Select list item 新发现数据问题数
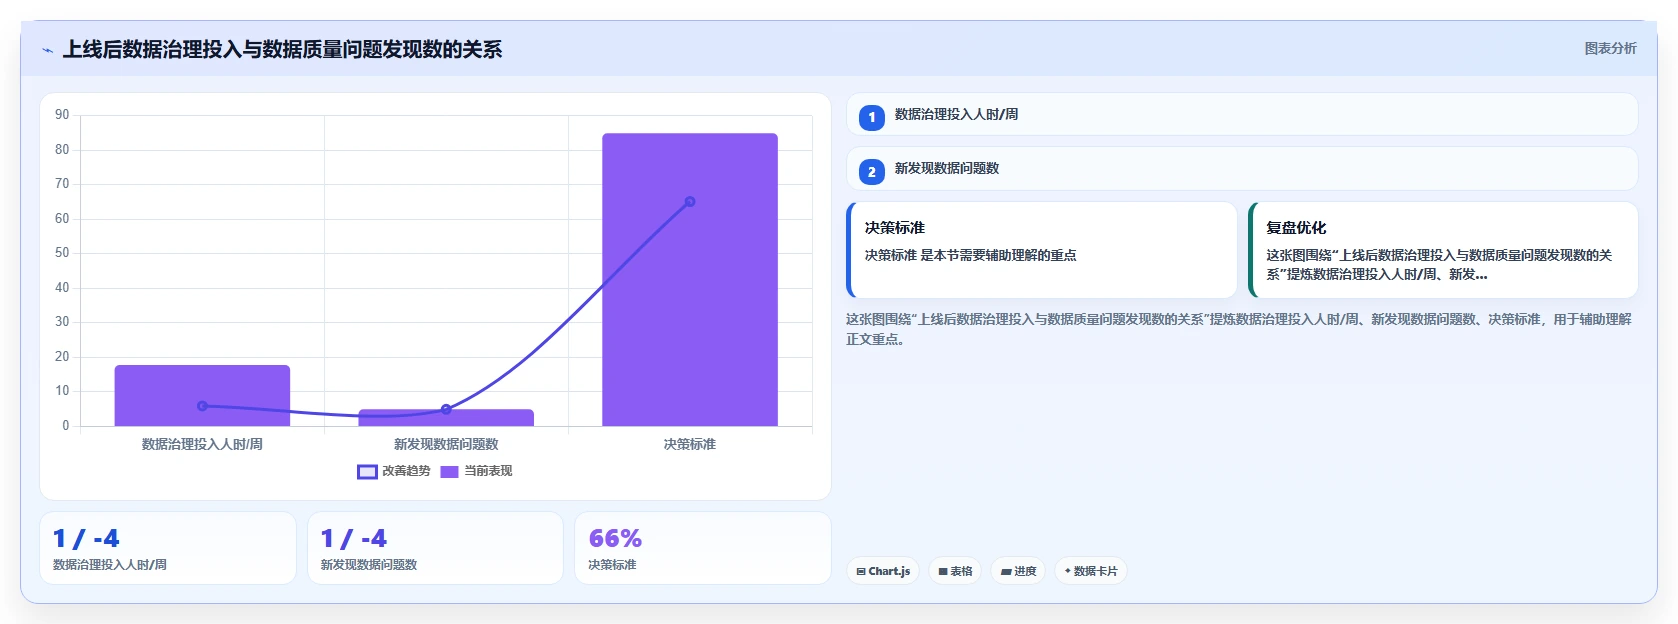 (1242, 168)
